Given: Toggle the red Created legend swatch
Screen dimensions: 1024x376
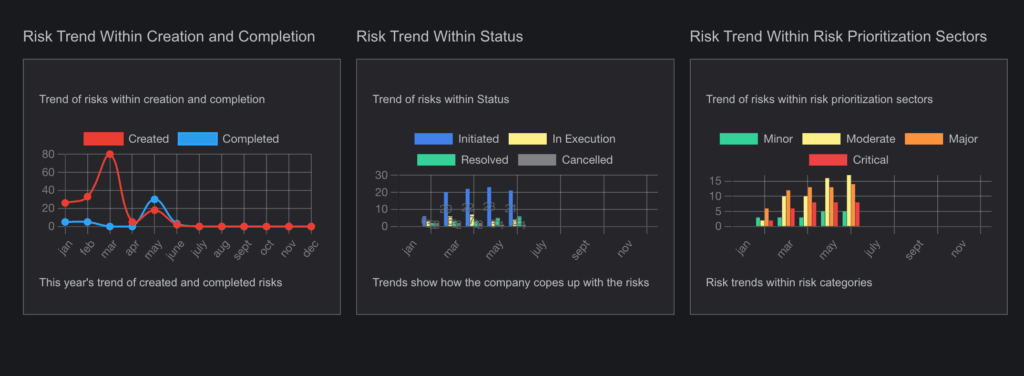Looking at the screenshot, I should (103, 138).
